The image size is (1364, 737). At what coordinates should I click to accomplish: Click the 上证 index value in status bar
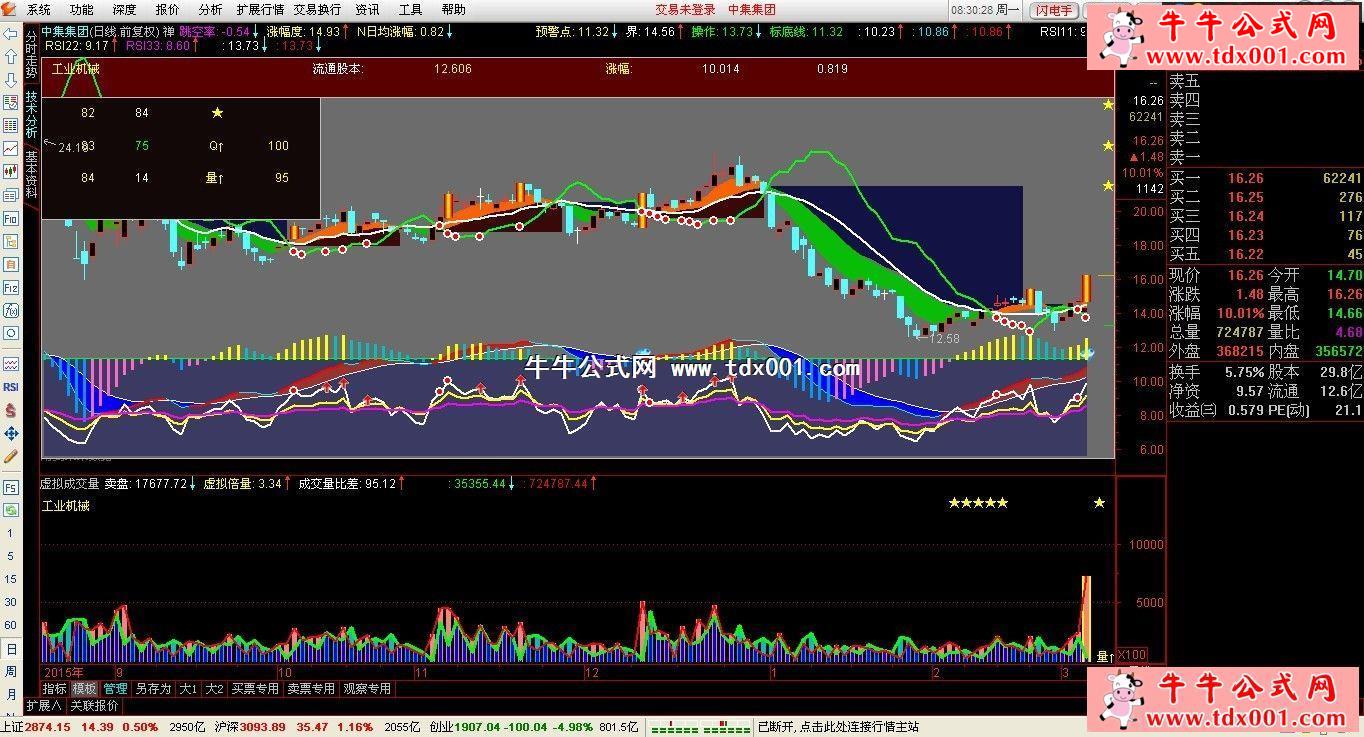[x=48, y=727]
